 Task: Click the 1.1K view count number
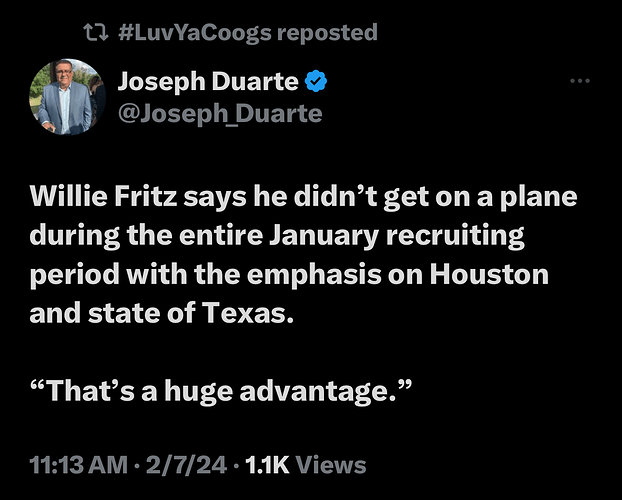coord(266,465)
